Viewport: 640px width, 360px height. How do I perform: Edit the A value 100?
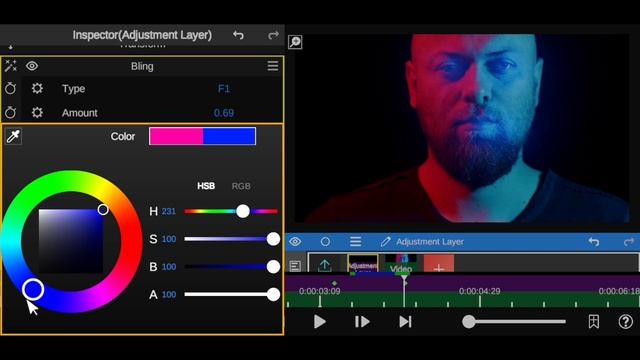point(169,295)
